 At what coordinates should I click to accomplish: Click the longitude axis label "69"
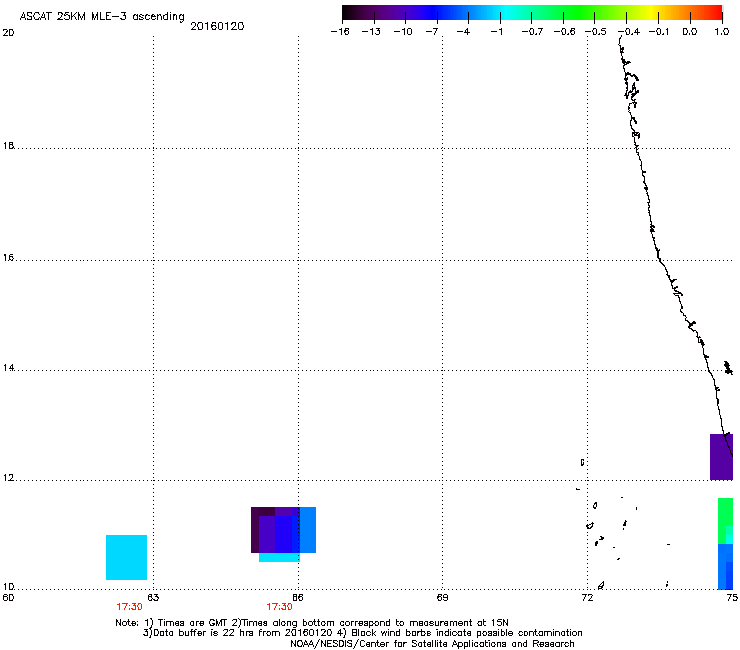442,598
